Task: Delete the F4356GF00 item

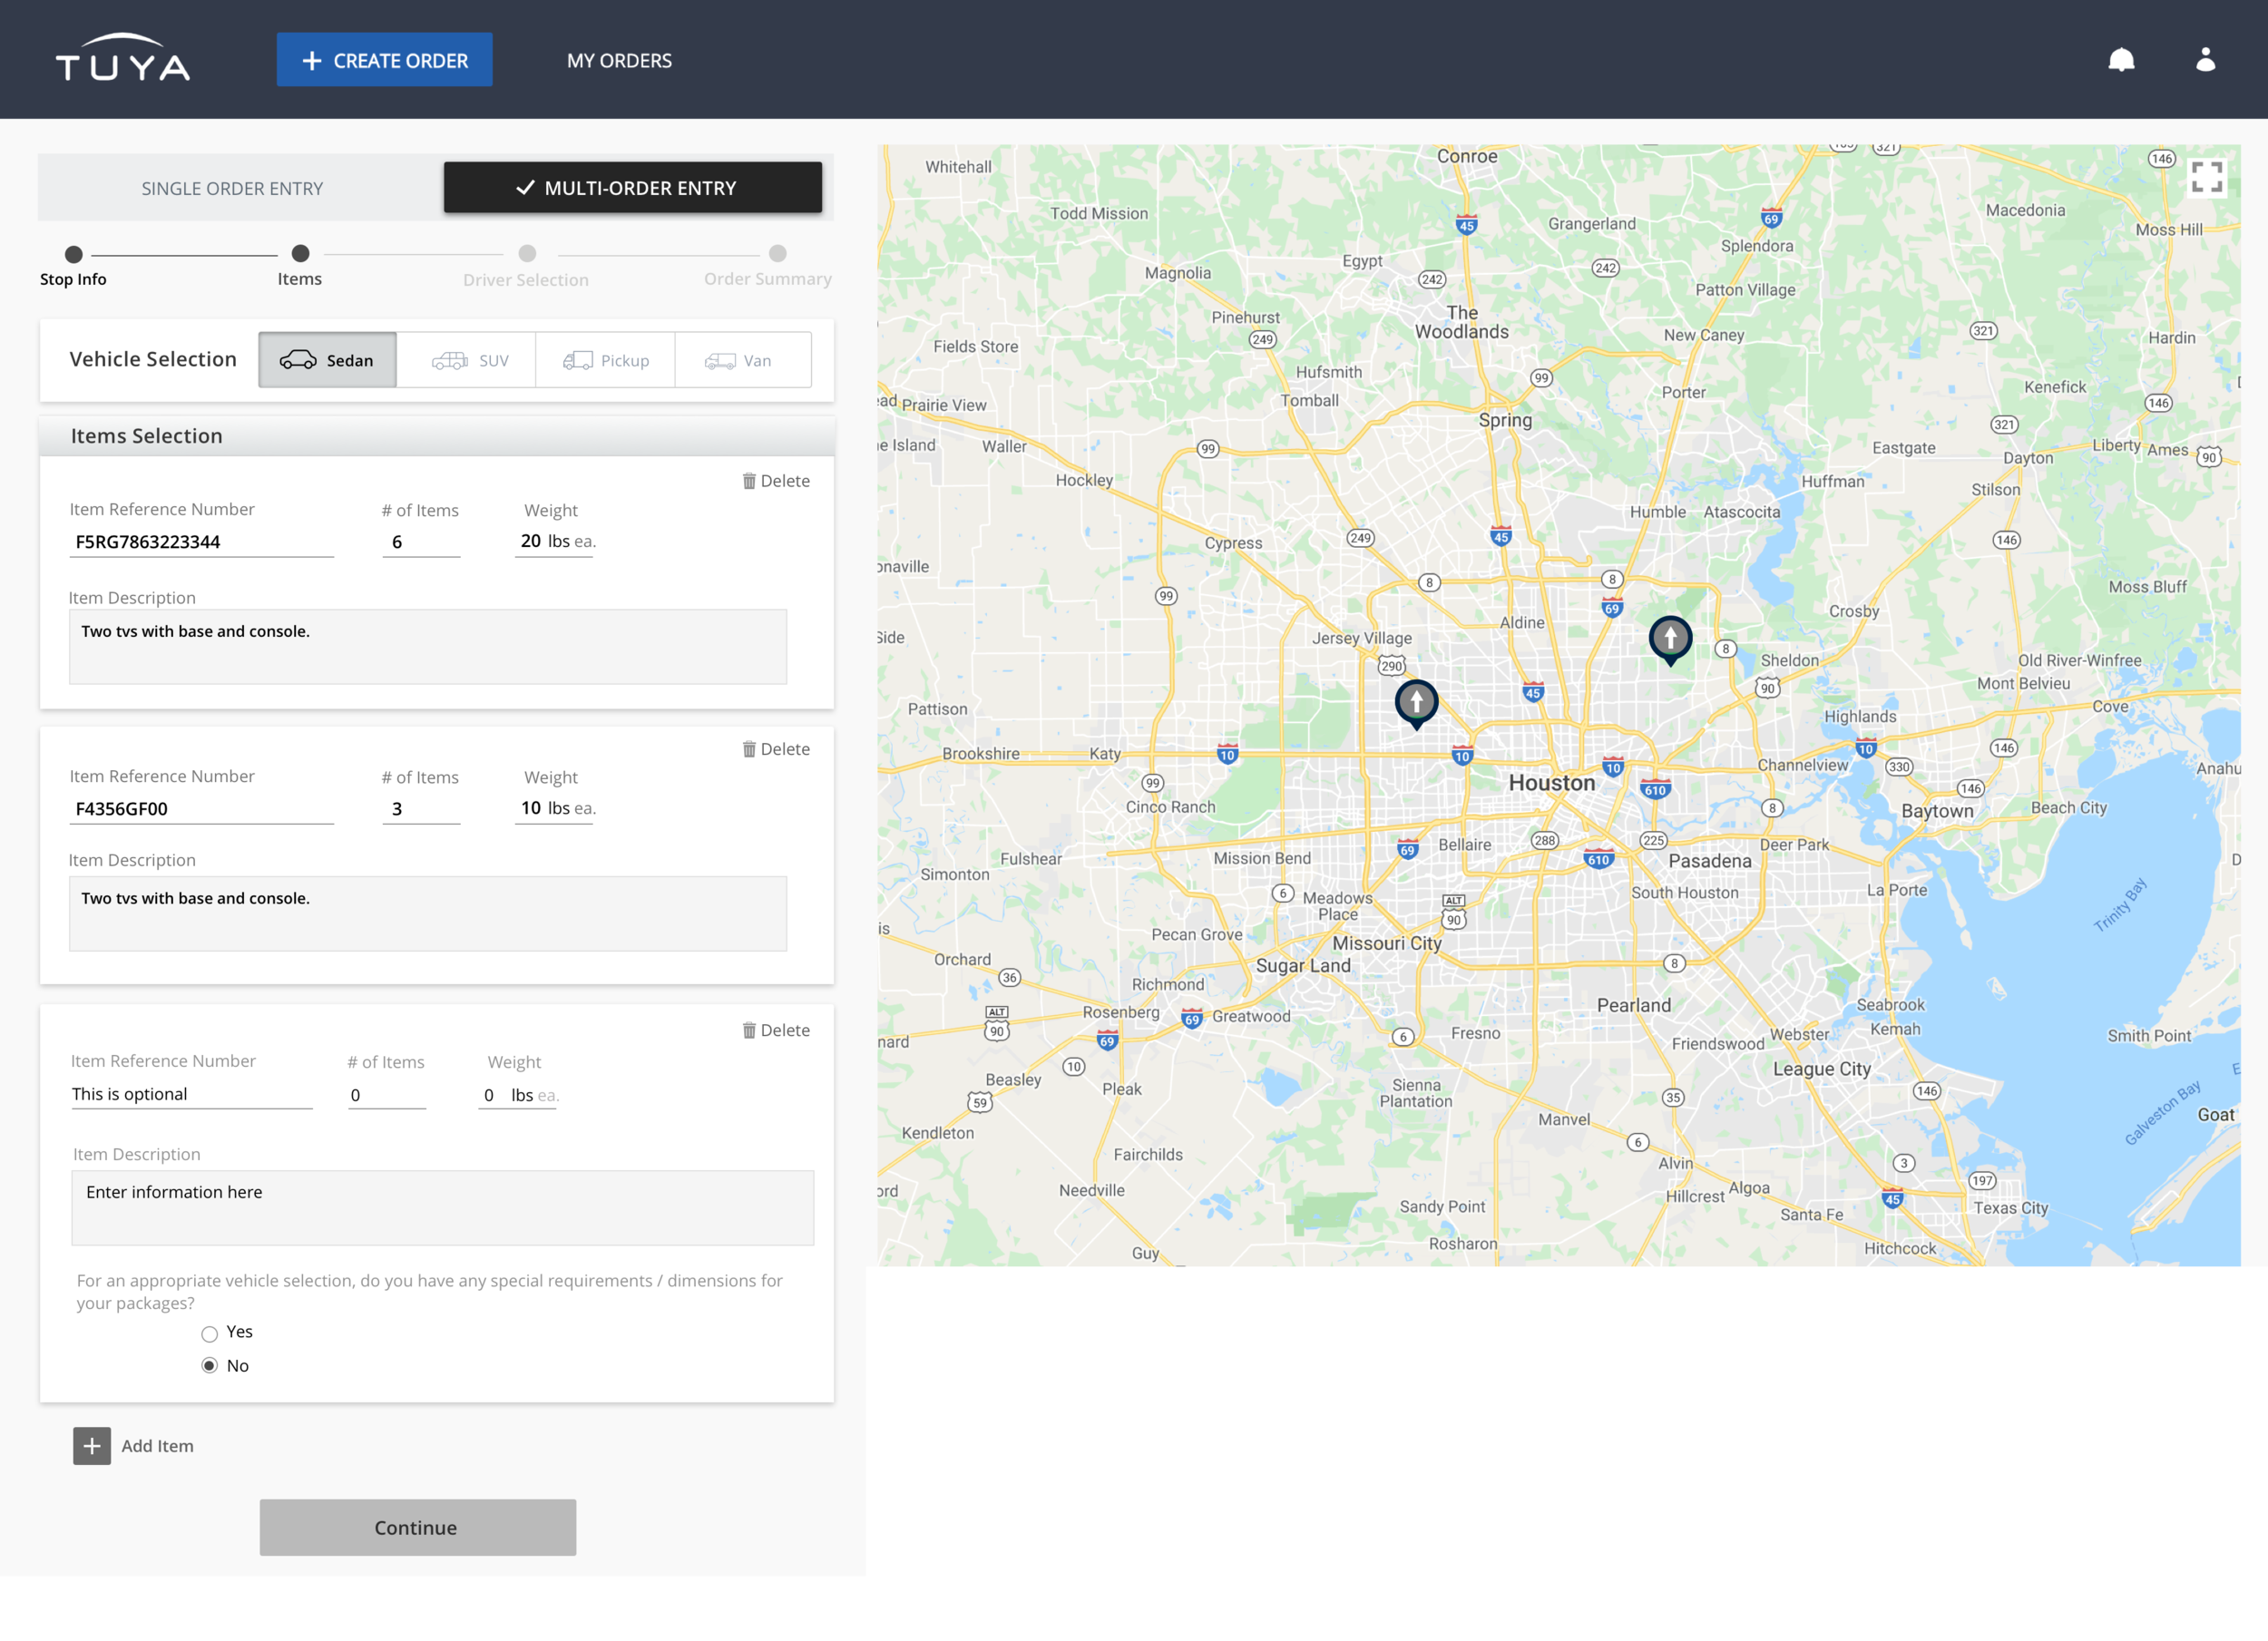Action: coord(776,749)
